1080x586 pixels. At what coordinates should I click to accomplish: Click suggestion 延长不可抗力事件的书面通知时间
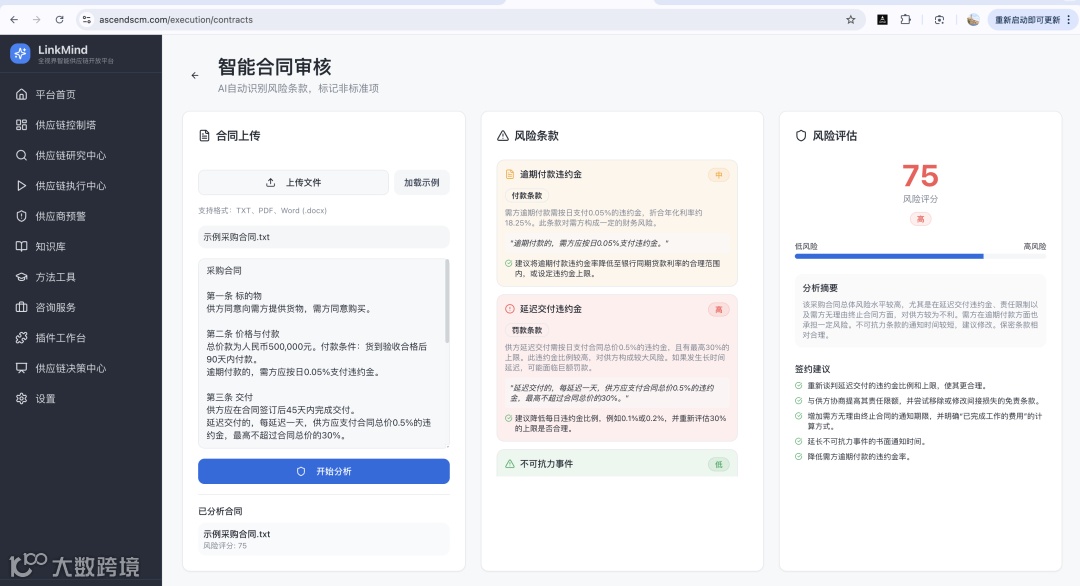pyautogui.click(x=866, y=441)
